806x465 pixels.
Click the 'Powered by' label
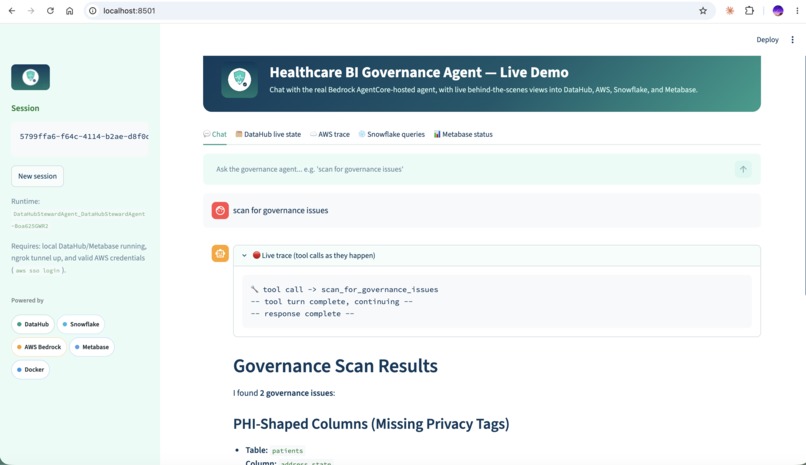pos(27,300)
